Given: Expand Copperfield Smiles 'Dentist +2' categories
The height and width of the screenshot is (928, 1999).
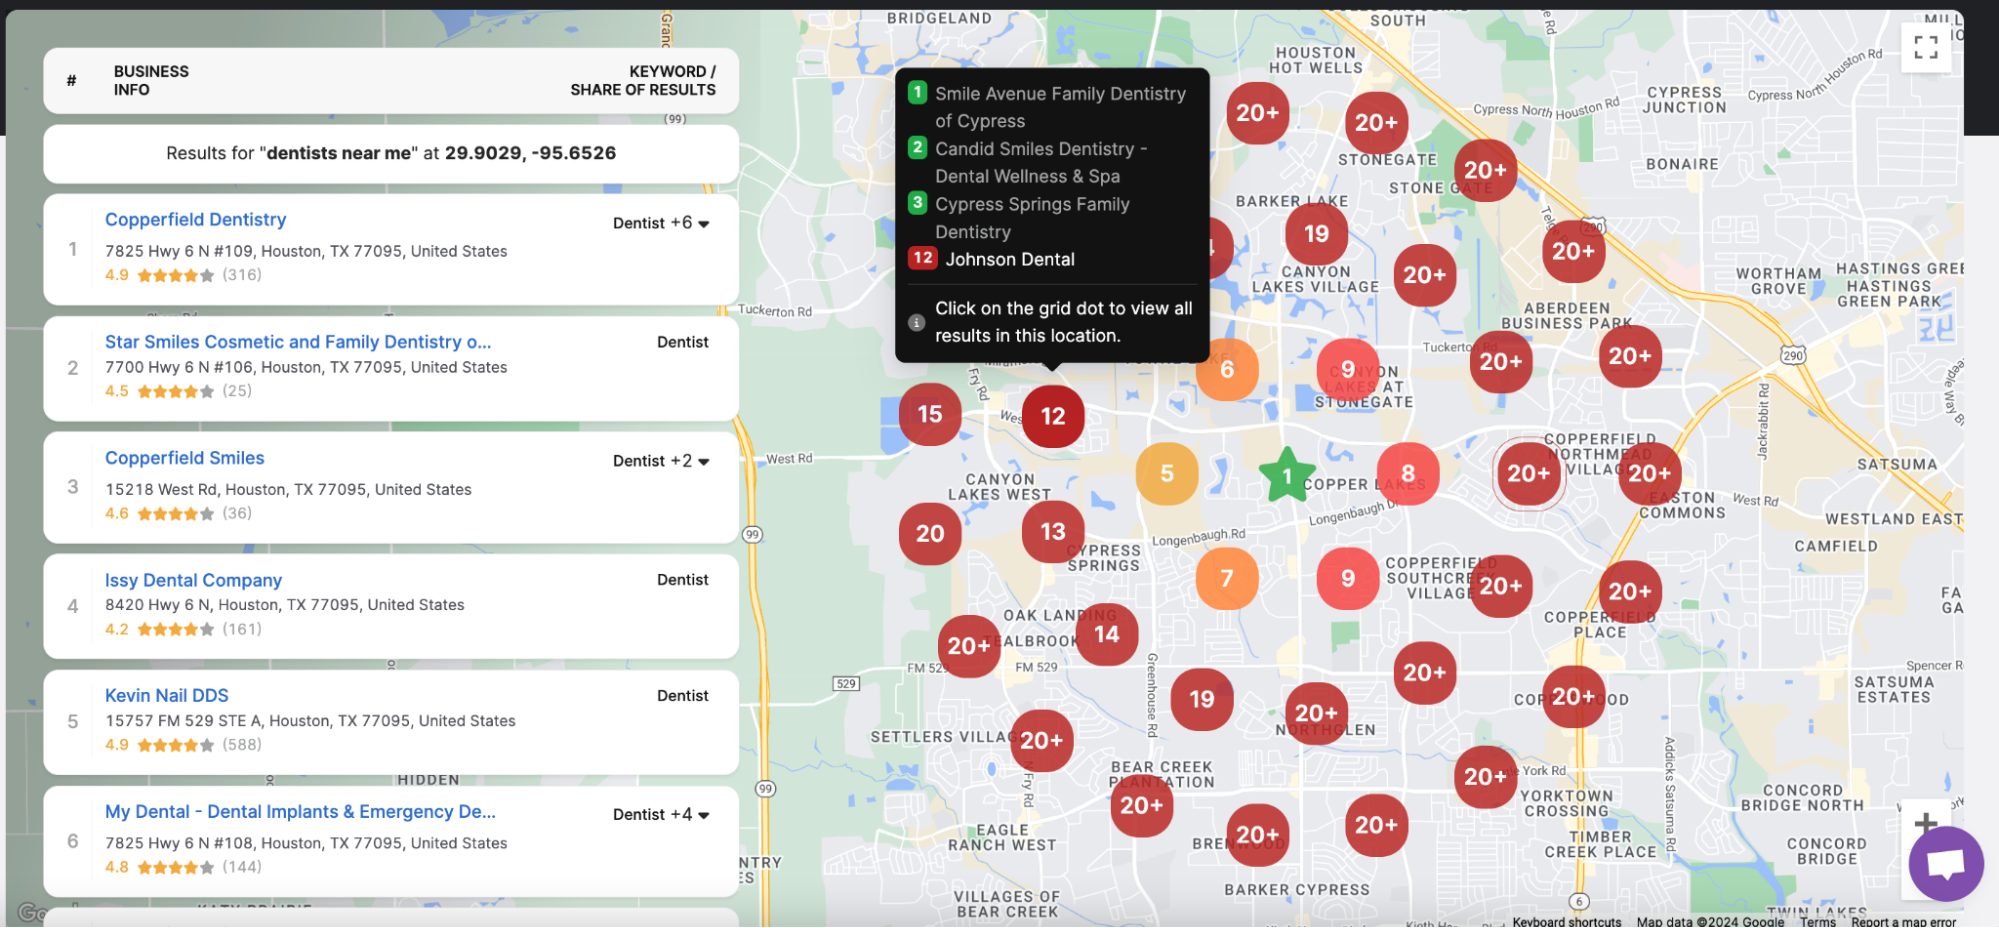Looking at the screenshot, I should (x=661, y=461).
